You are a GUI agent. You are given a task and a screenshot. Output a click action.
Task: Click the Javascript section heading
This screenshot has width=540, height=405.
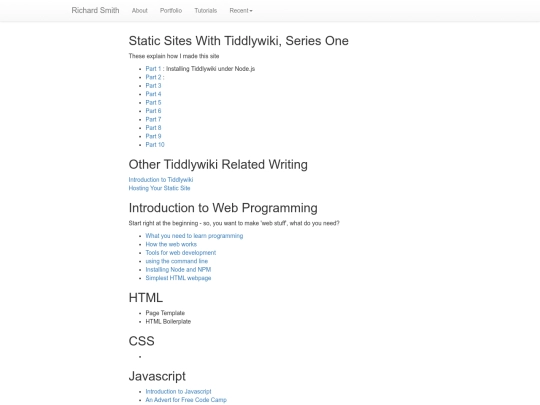tap(157, 376)
